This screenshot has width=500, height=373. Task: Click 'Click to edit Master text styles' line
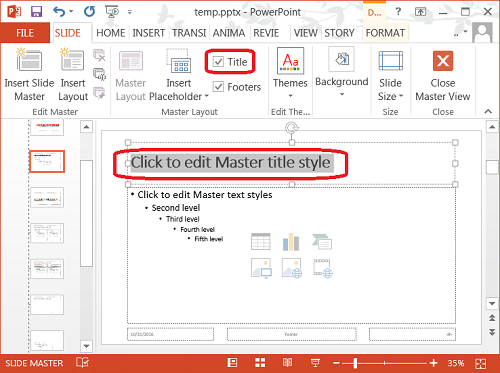pyautogui.click(x=205, y=195)
